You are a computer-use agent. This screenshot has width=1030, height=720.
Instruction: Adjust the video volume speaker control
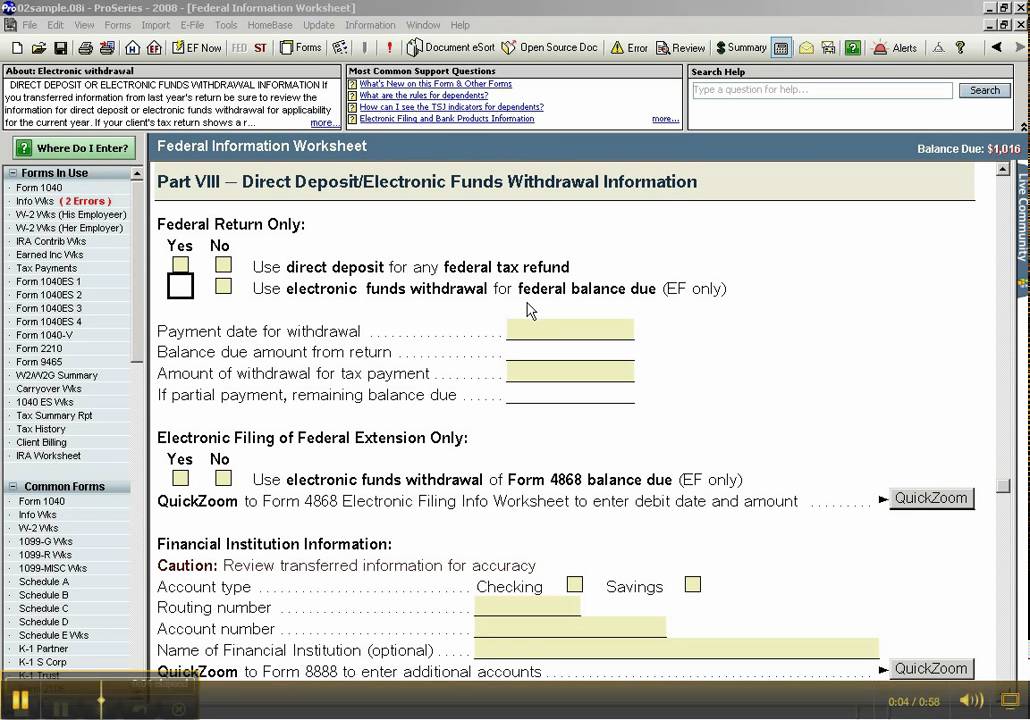click(972, 700)
